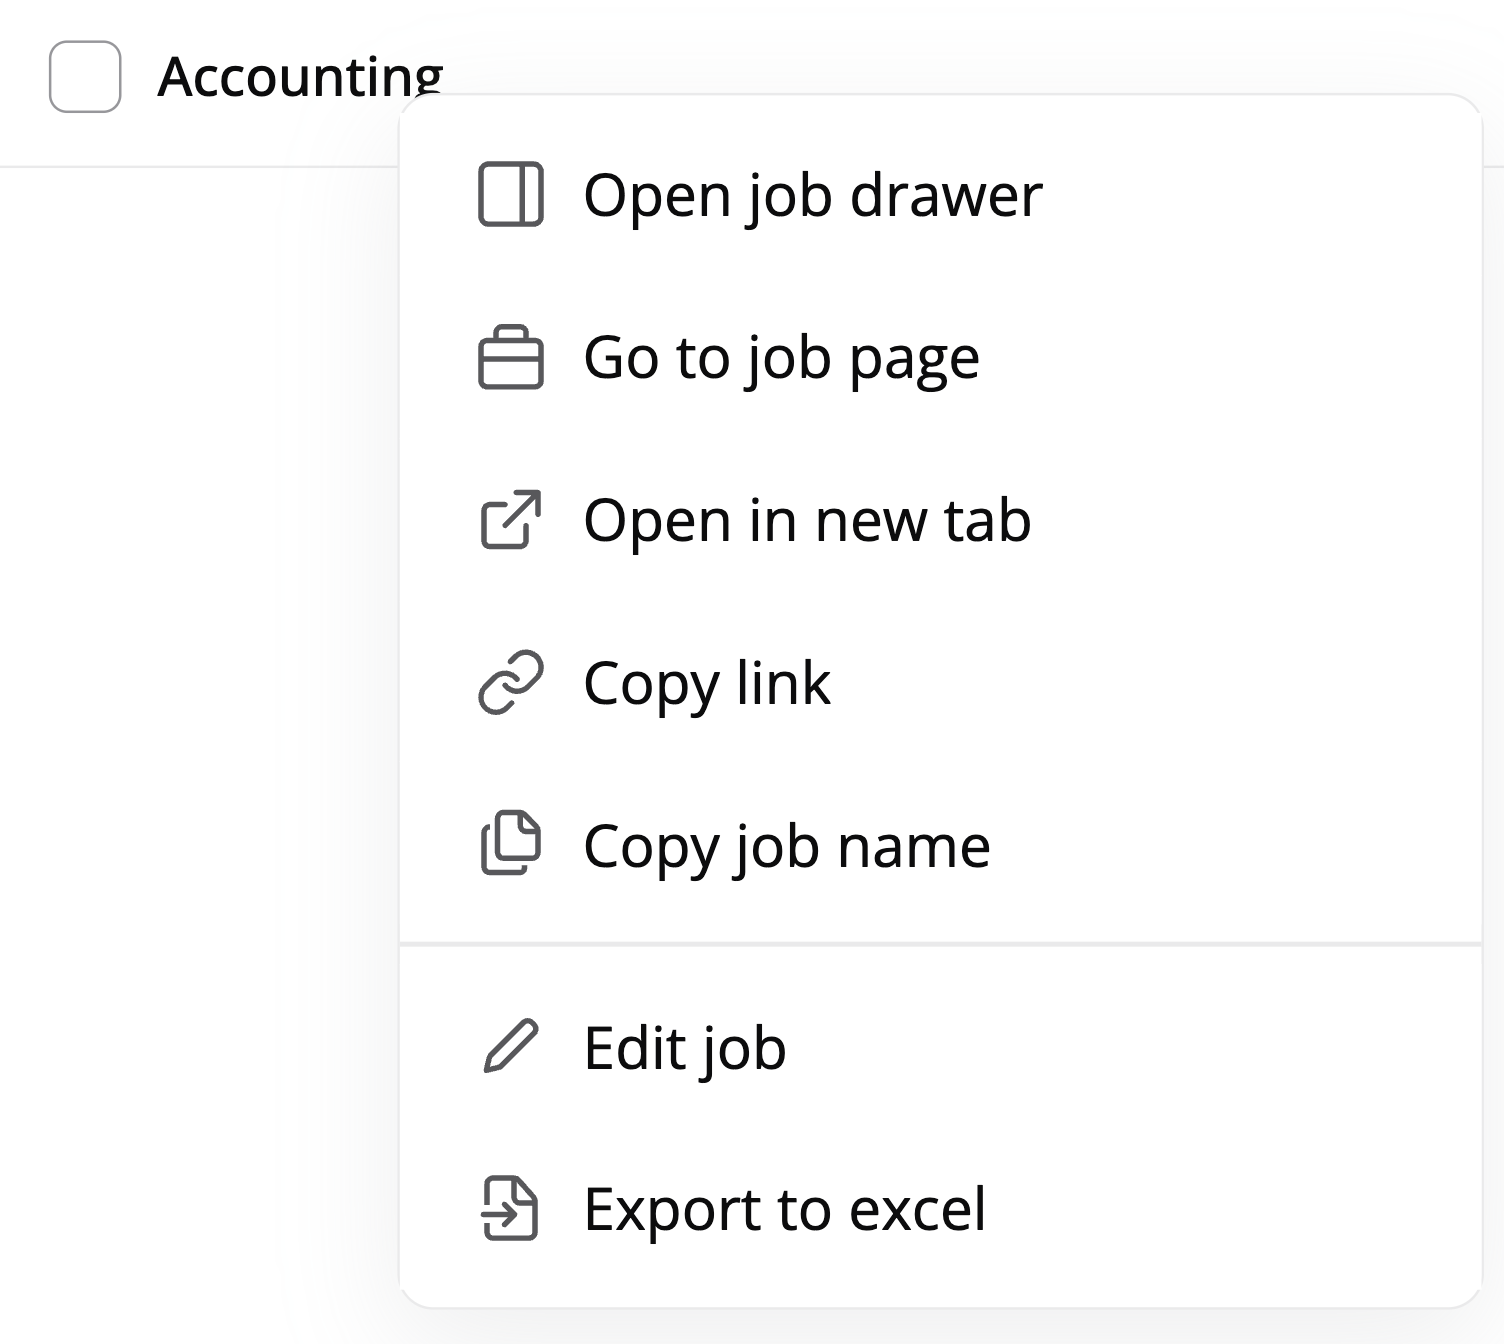Click the file export arrow icon

point(511,1209)
